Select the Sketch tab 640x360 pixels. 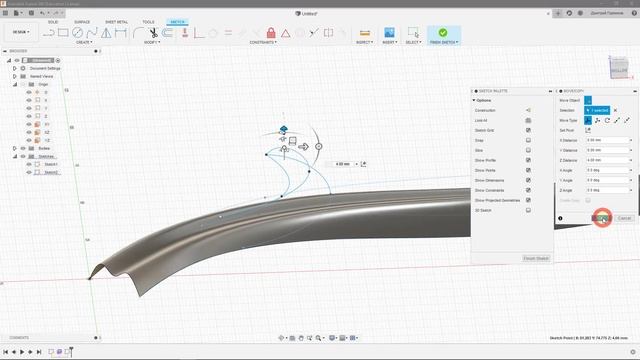pos(177,22)
